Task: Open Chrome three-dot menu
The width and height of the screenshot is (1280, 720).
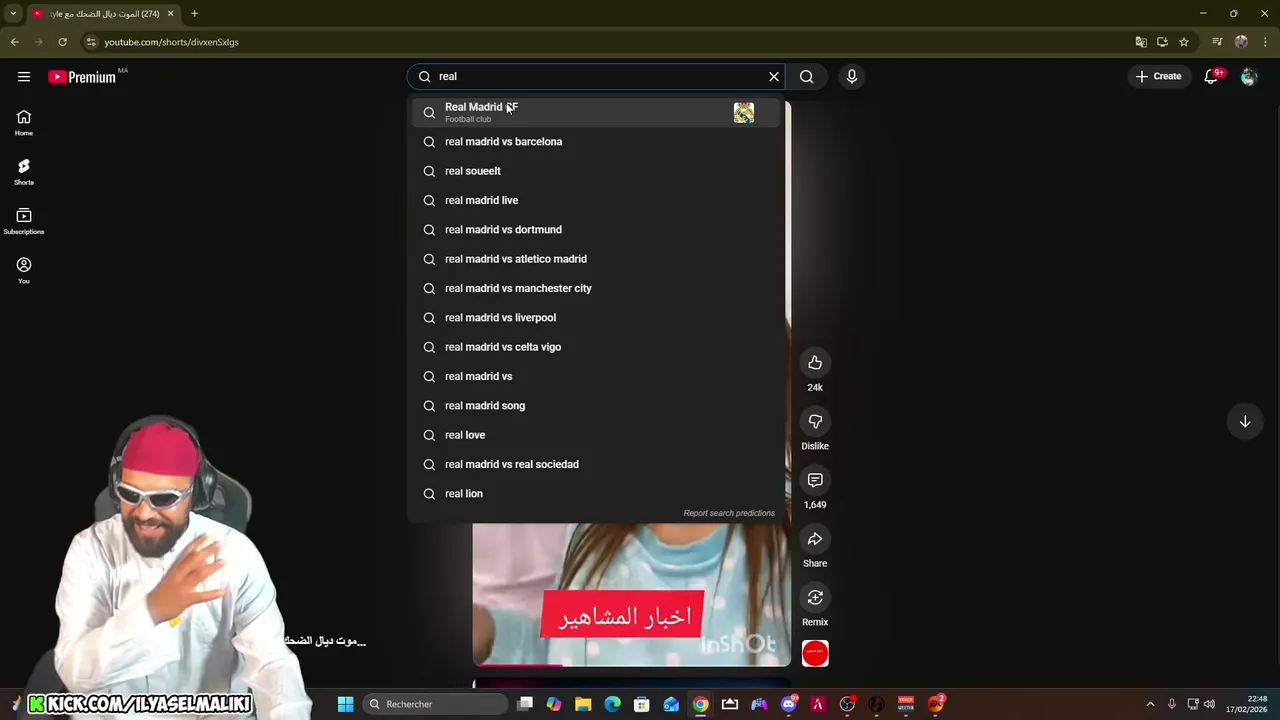Action: pos(1266,42)
